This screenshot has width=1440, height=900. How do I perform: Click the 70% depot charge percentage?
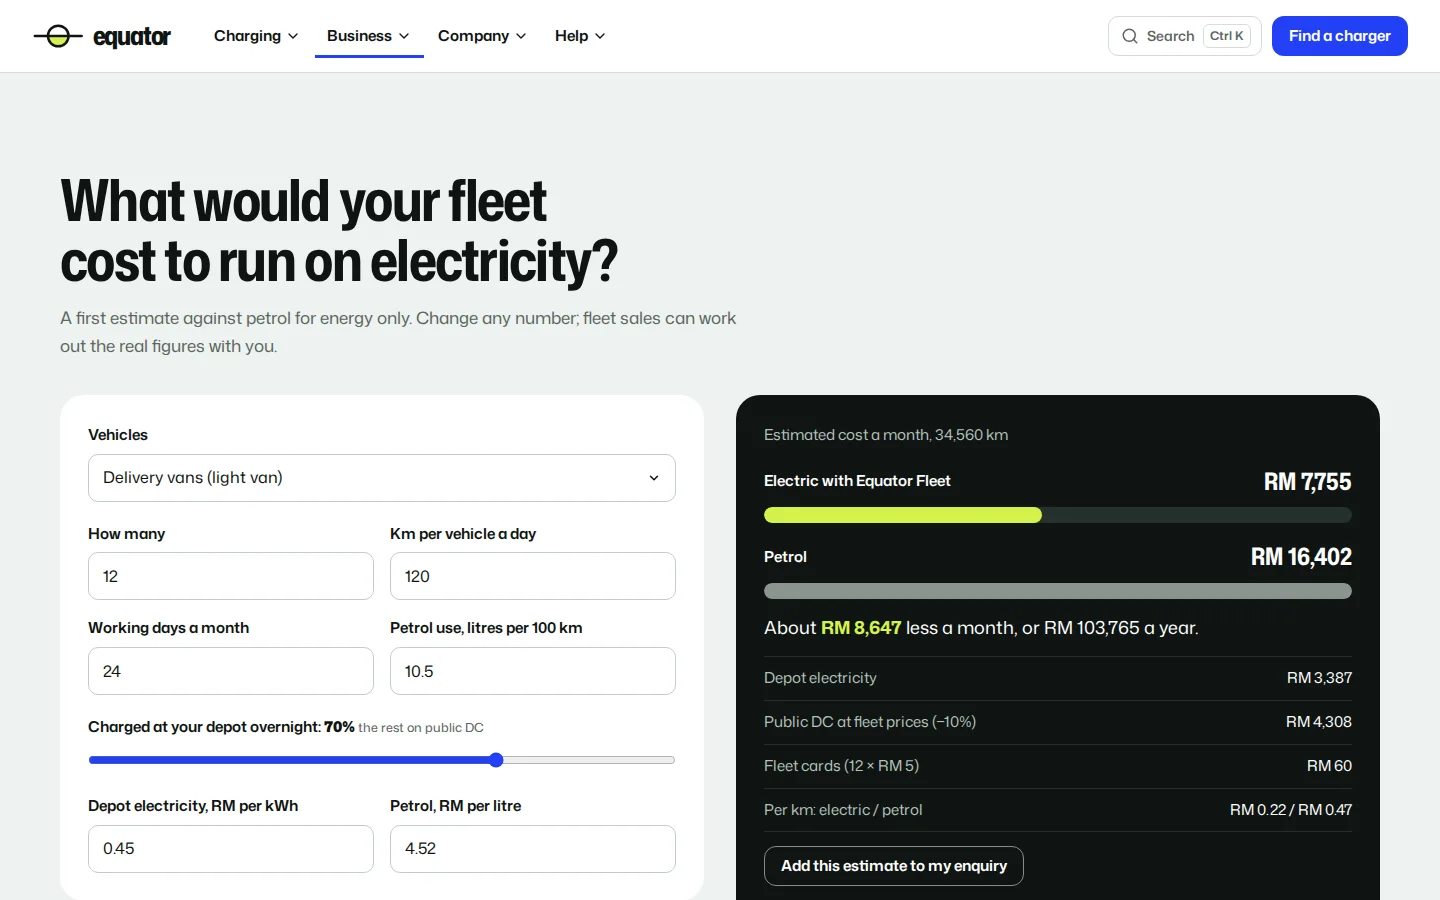[x=339, y=727]
